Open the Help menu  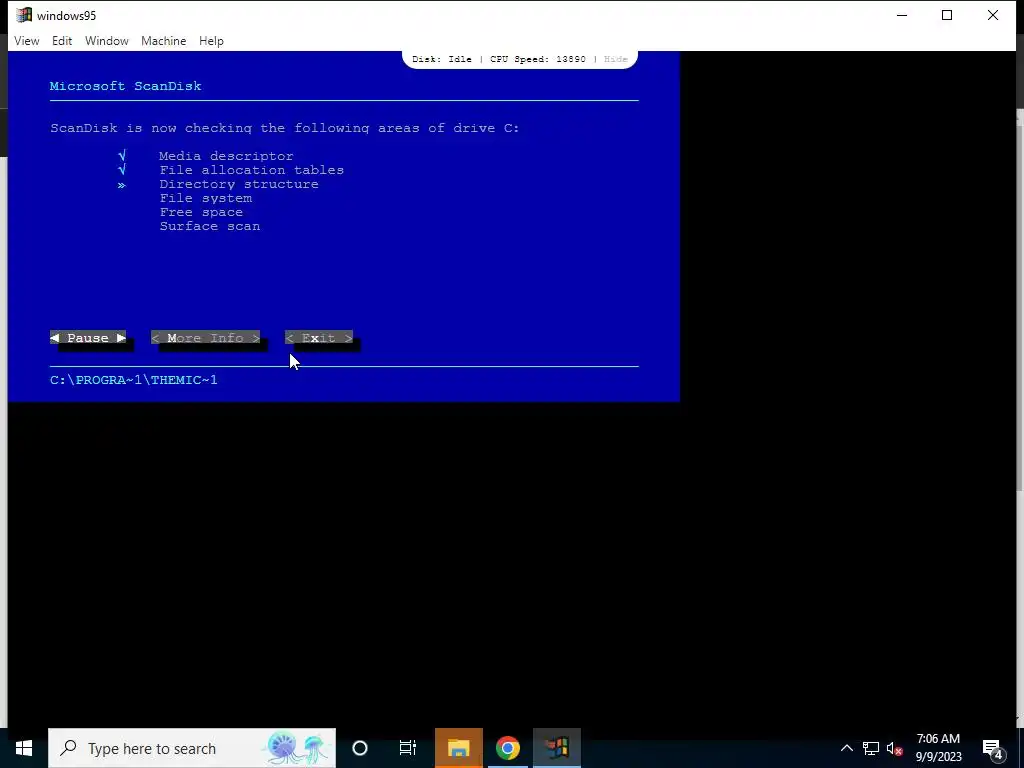coord(211,40)
